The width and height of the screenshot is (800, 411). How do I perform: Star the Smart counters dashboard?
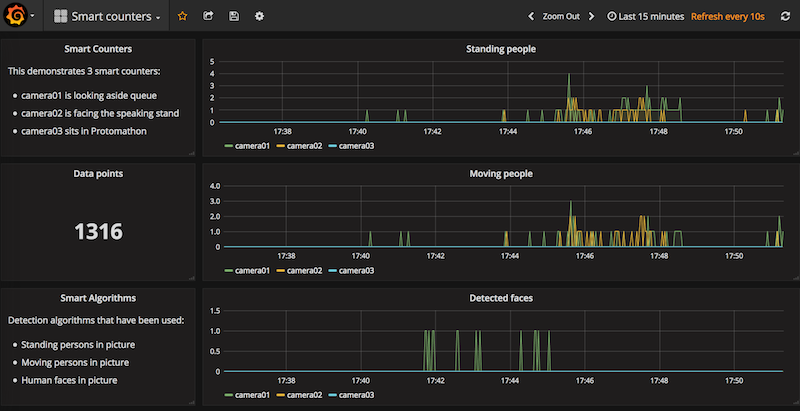(x=182, y=16)
